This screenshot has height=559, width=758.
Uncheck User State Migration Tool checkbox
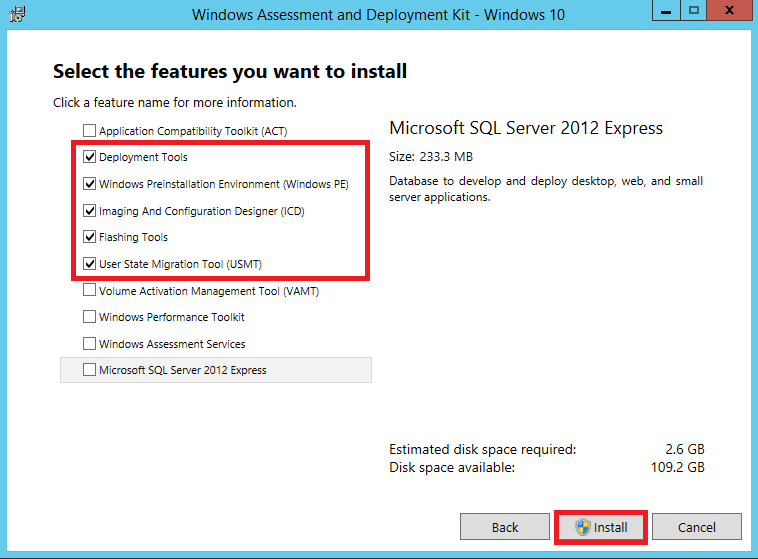(x=89, y=264)
